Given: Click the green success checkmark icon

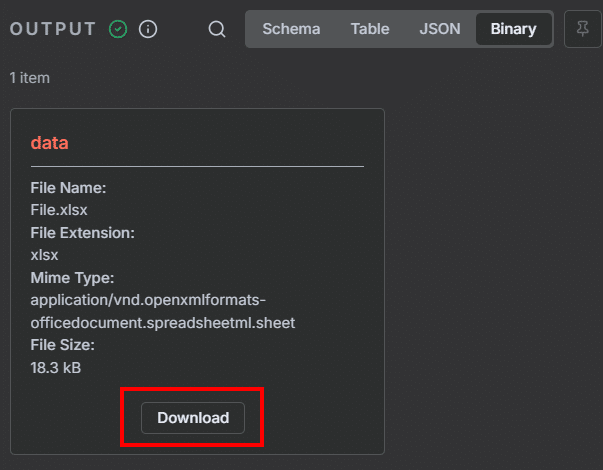Looking at the screenshot, I should (x=118, y=29).
